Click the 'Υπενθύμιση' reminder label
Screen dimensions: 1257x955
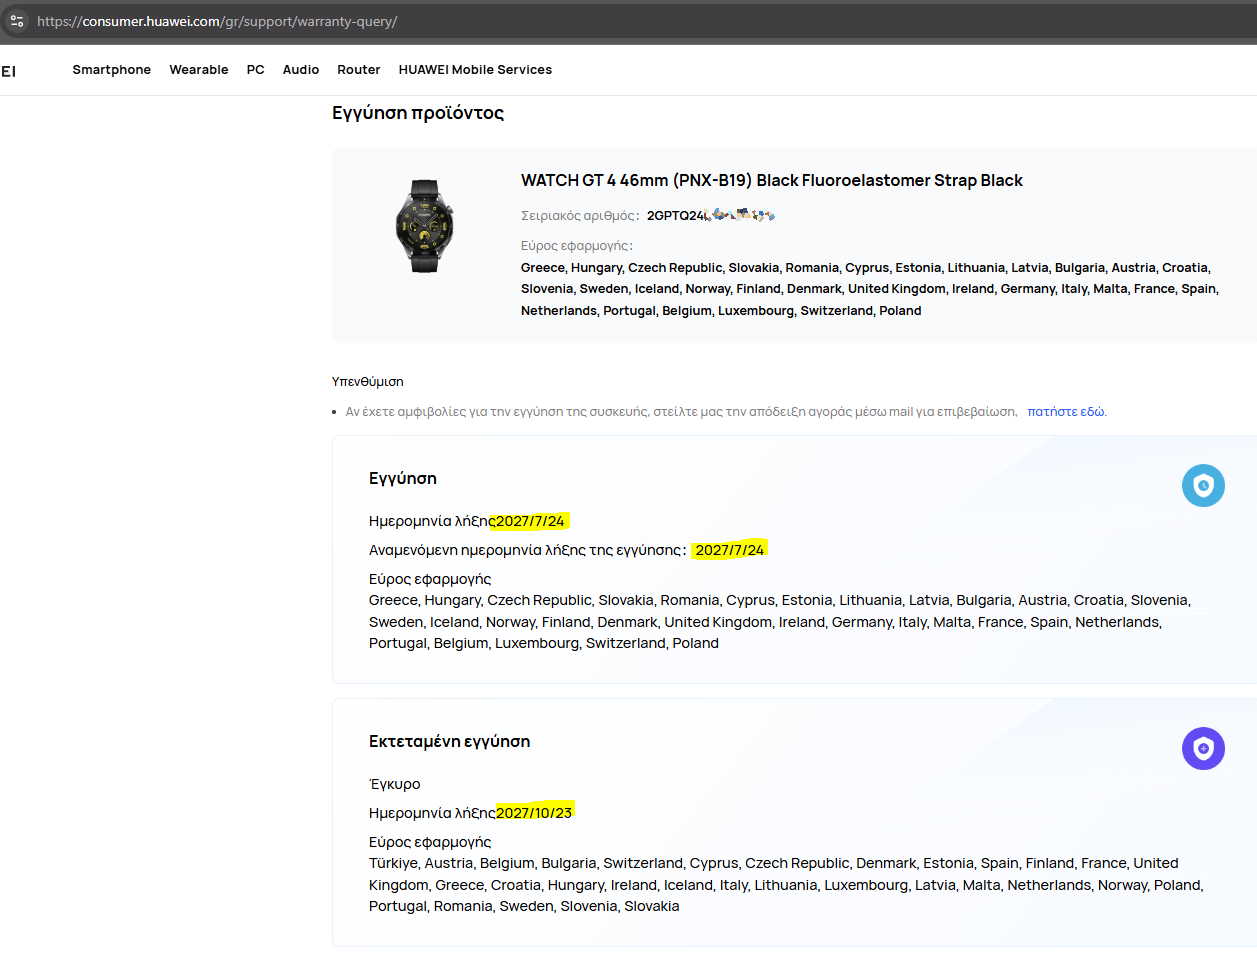tap(368, 382)
